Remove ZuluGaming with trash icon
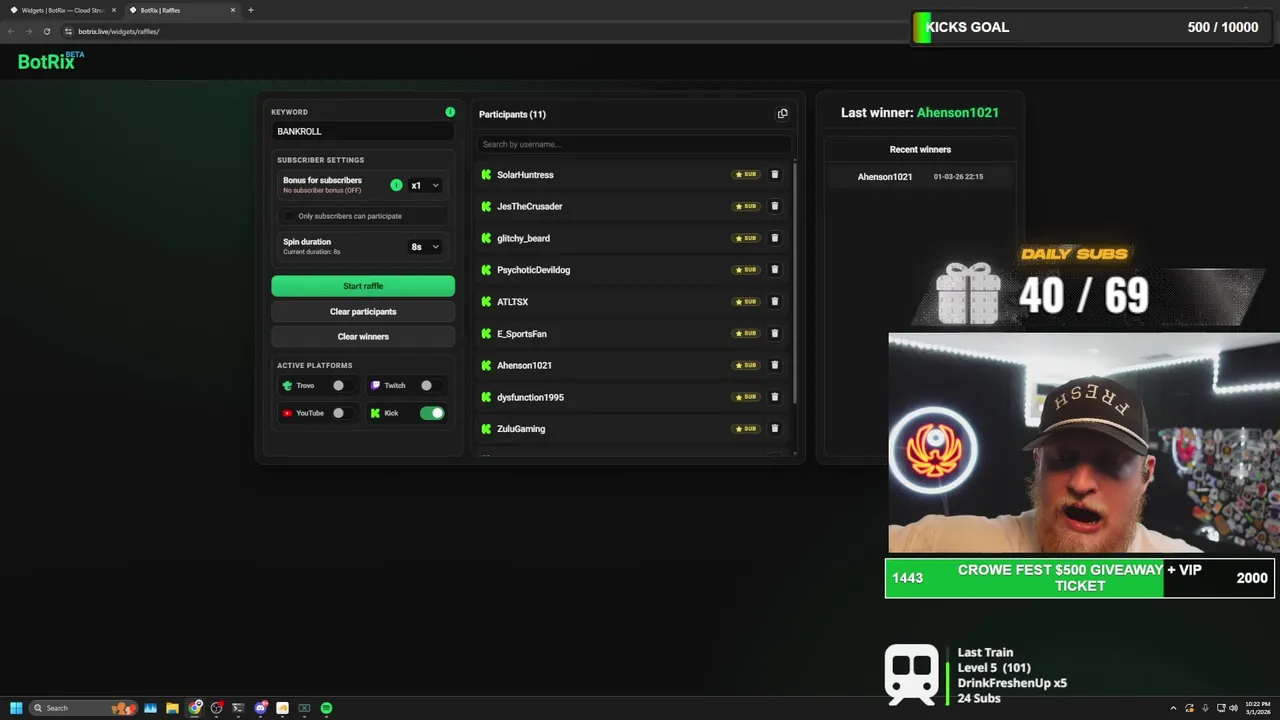Viewport: 1280px width, 720px height. 774,428
